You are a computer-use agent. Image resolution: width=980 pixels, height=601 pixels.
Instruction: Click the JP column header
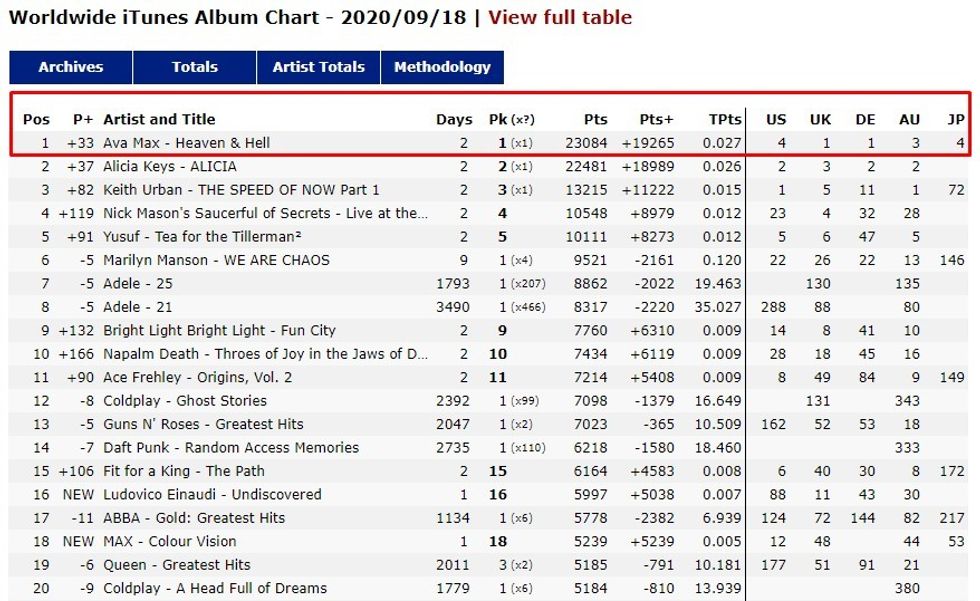pyautogui.click(x=956, y=119)
